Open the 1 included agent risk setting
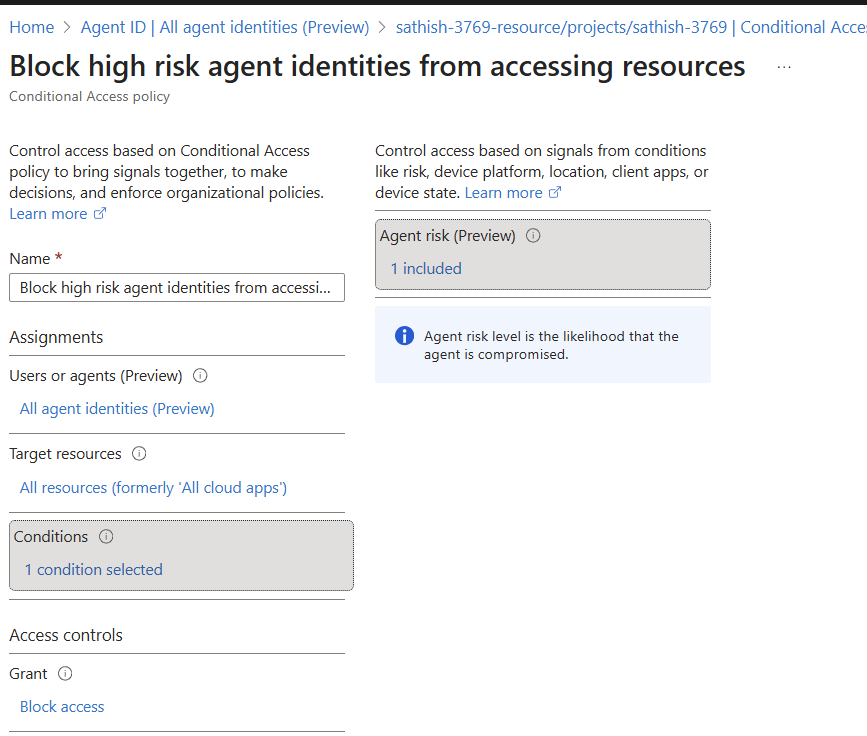 point(426,268)
